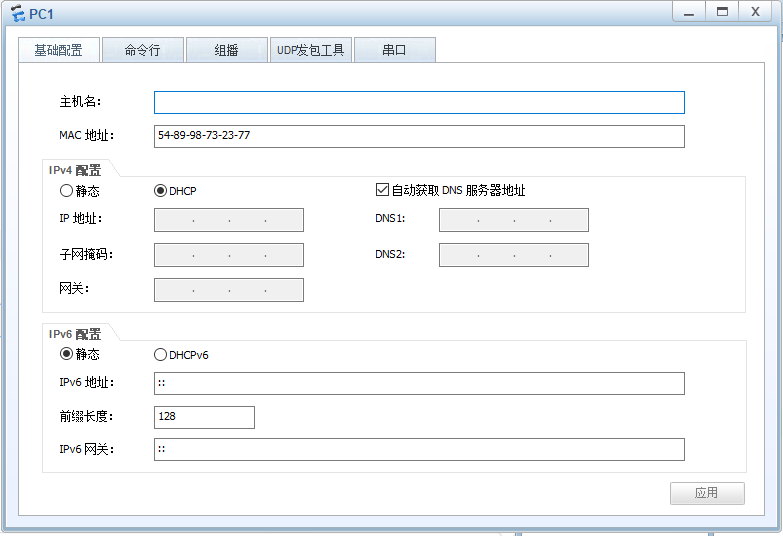Click the 应用 button
This screenshot has height=536, width=783.
pos(707,494)
